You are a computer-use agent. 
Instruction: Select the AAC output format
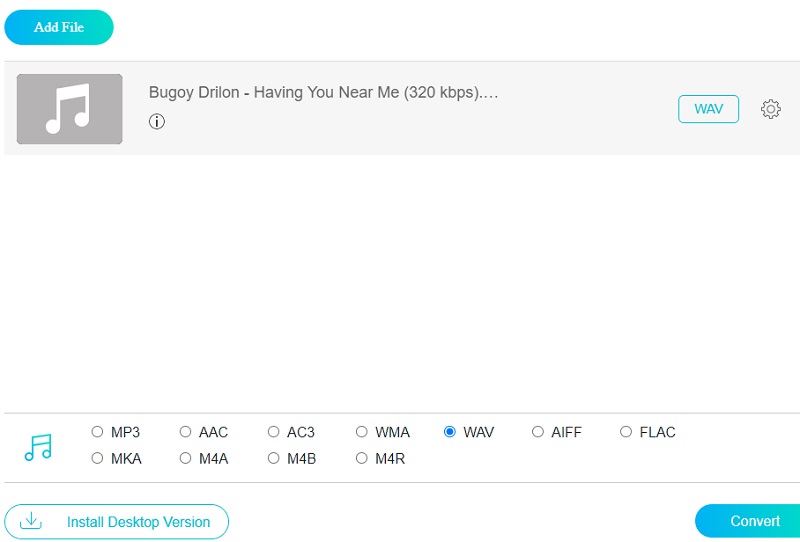pyautogui.click(x=185, y=432)
